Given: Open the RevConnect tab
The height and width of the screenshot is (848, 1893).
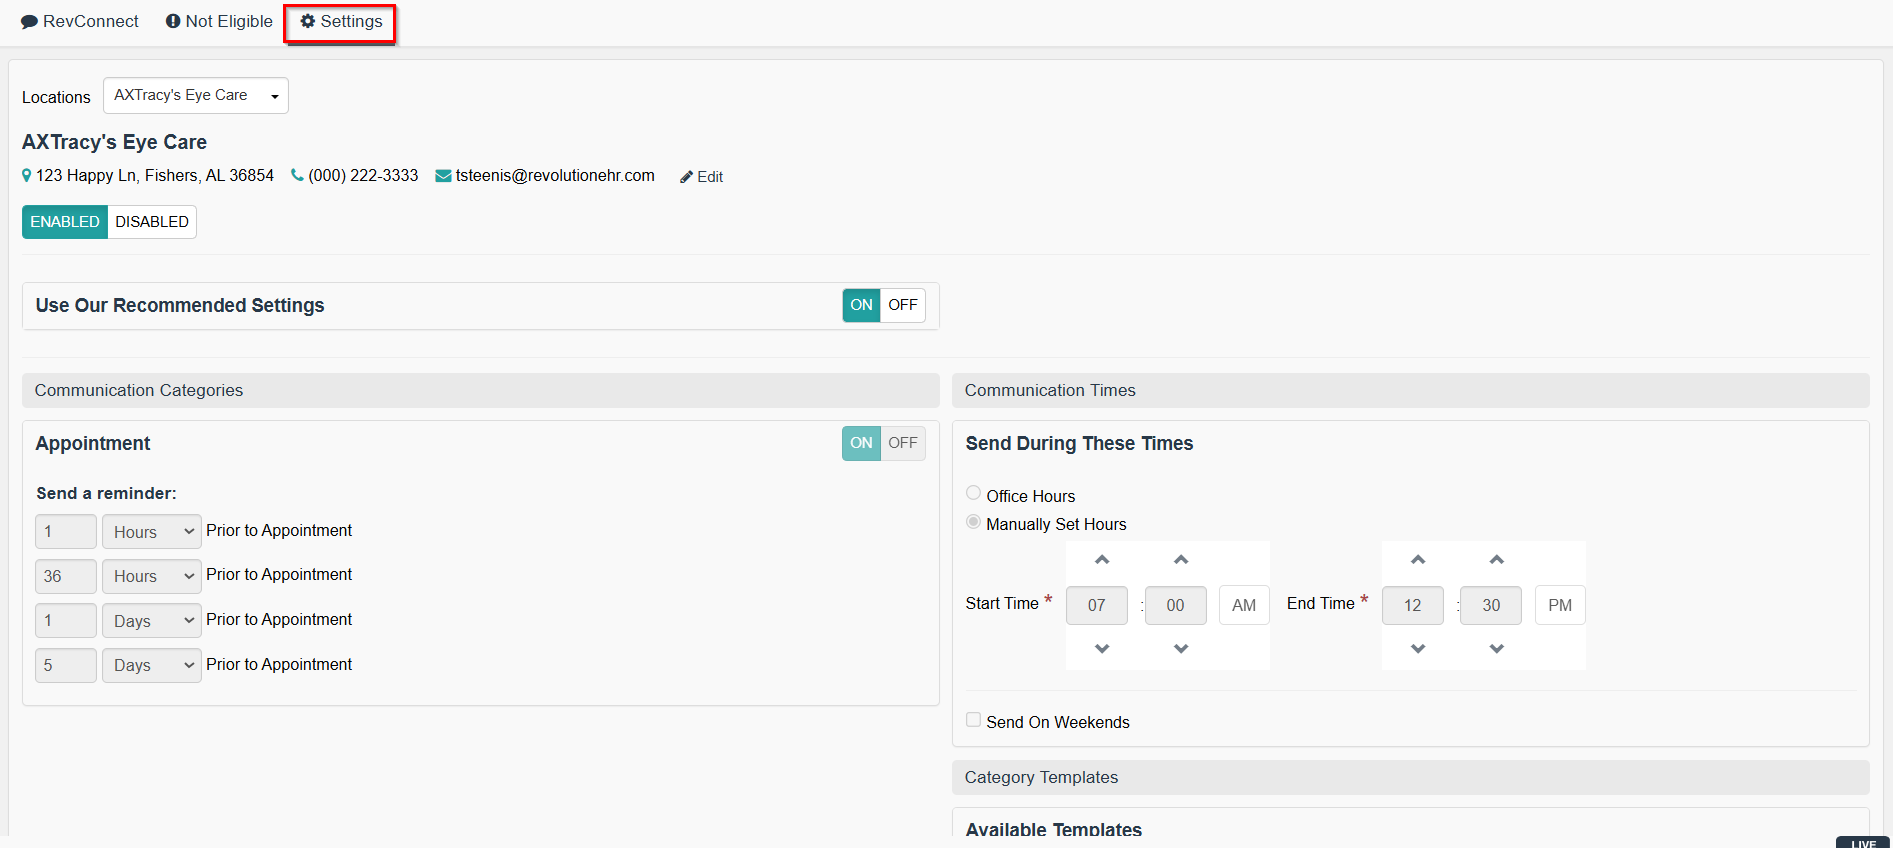Looking at the screenshot, I should 80,22.
